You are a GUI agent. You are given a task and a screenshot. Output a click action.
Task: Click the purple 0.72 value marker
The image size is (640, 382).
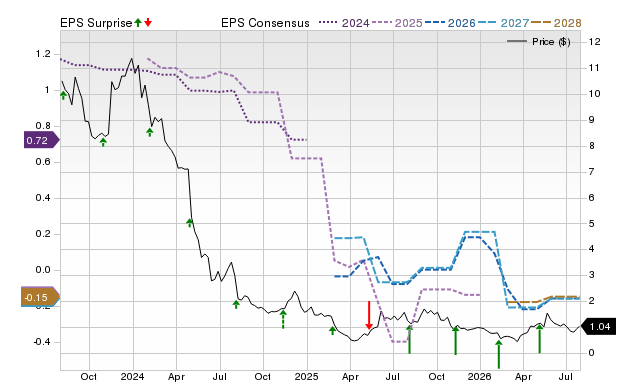[41, 140]
